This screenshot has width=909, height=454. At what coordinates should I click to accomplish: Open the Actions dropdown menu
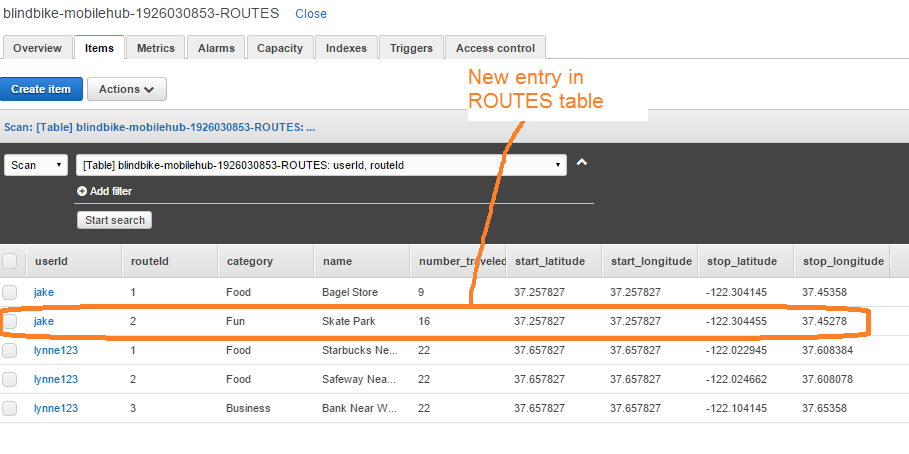126,89
